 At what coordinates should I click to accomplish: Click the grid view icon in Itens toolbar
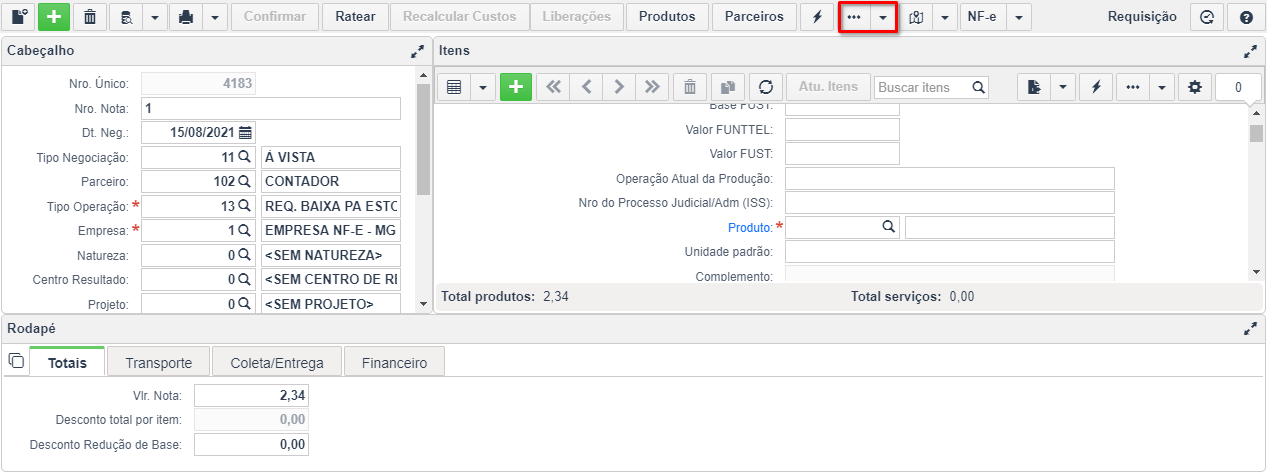click(x=453, y=87)
